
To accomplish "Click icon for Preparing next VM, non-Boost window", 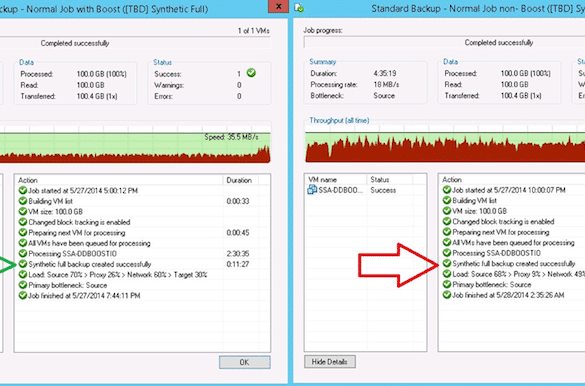I will tap(447, 232).
